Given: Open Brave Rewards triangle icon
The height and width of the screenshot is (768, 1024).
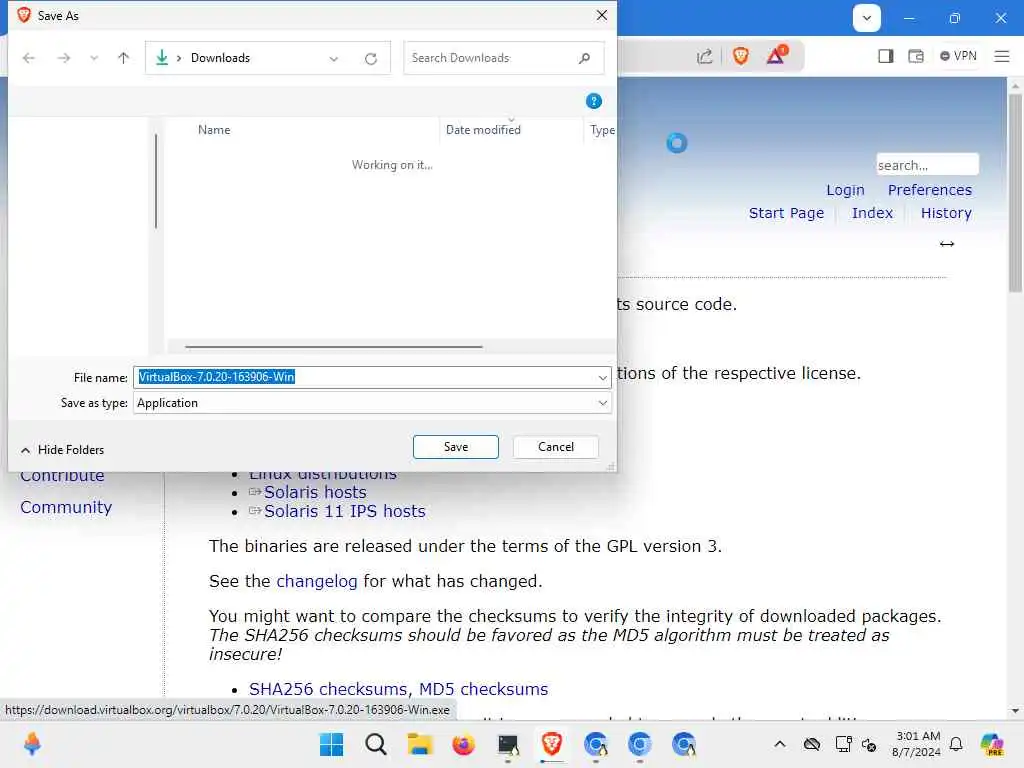Looking at the screenshot, I should 776,55.
